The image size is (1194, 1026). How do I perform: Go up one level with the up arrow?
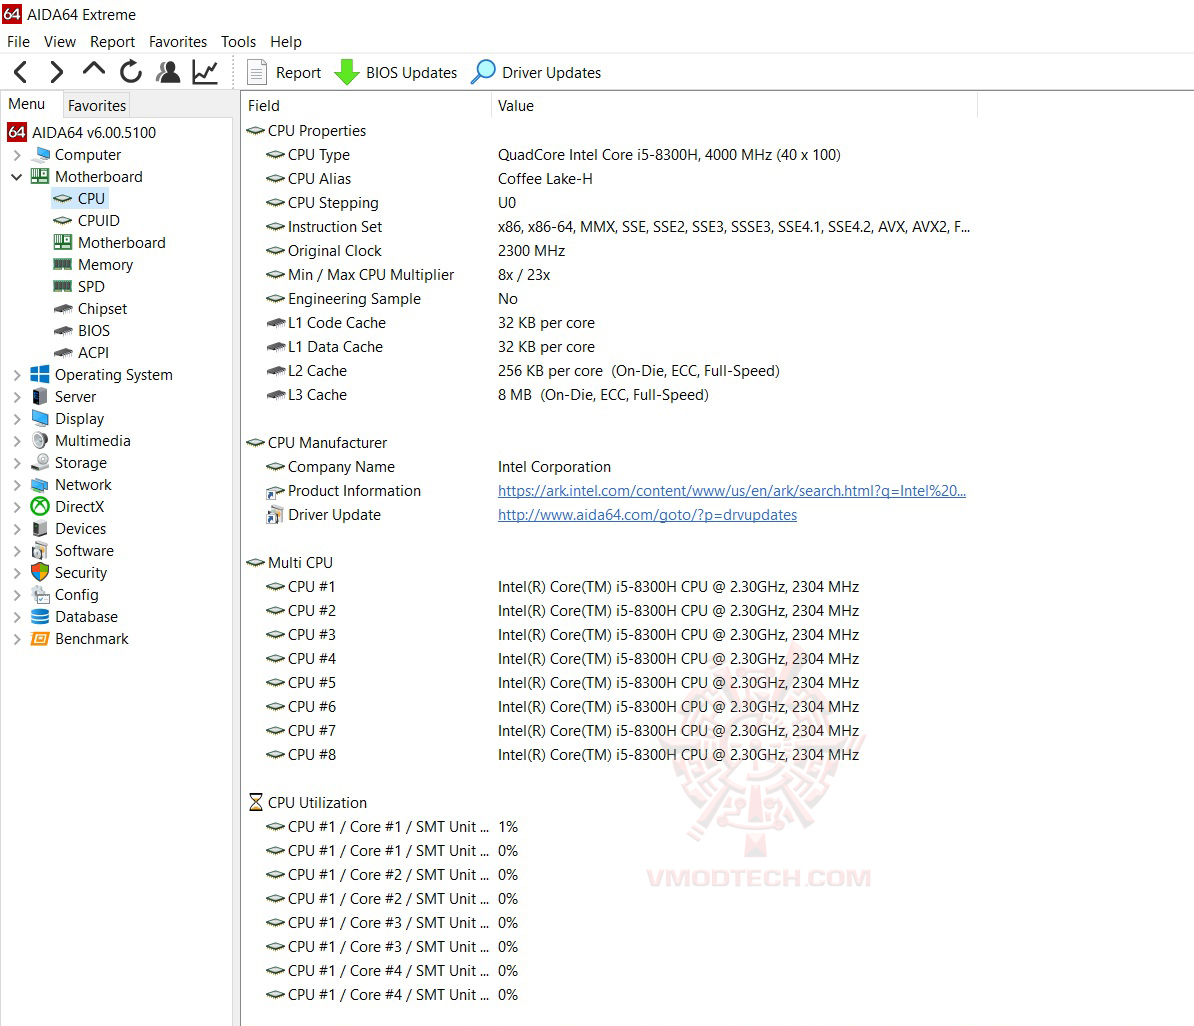(x=94, y=69)
